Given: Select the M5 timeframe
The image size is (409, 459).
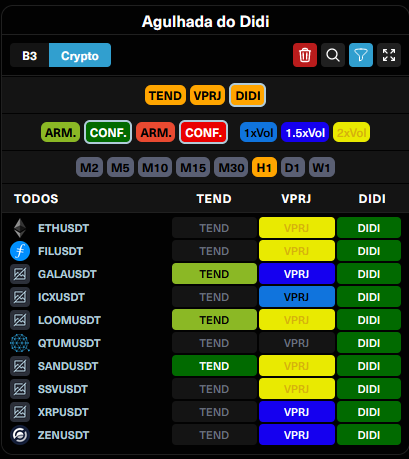Looking at the screenshot, I should pos(120,167).
